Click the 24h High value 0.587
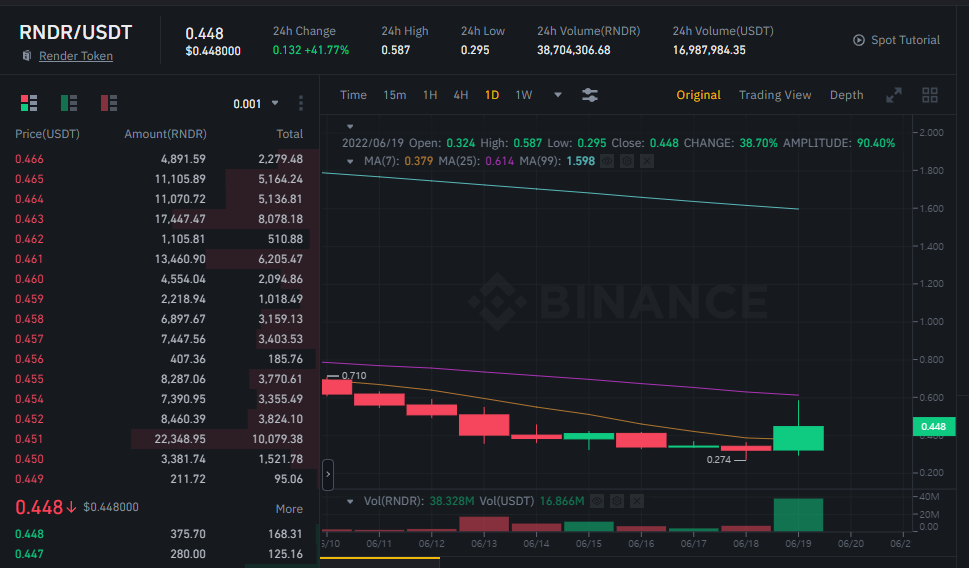Image resolution: width=969 pixels, height=568 pixels. [396, 50]
